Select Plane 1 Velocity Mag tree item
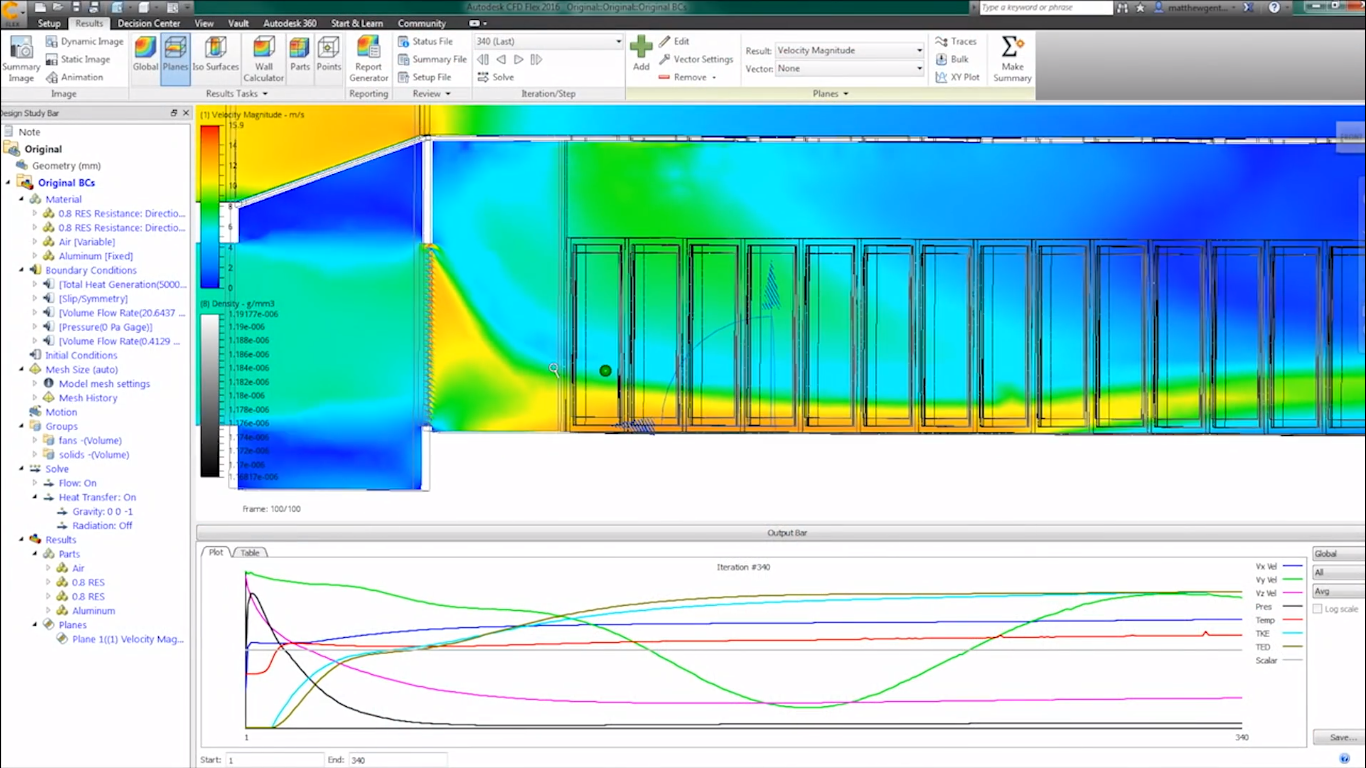Image resolution: width=1366 pixels, height=768 pixels. click(128, 639)
